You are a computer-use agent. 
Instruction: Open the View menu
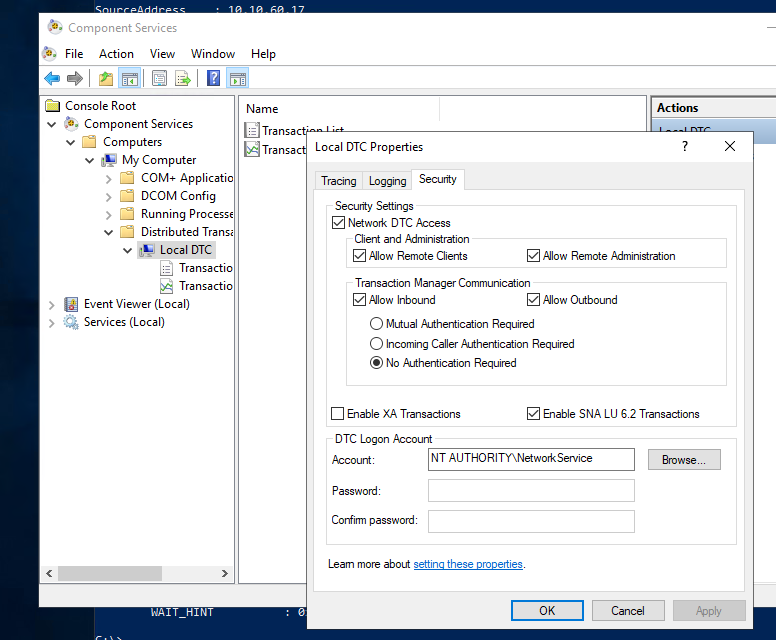[x=162, y=53]
